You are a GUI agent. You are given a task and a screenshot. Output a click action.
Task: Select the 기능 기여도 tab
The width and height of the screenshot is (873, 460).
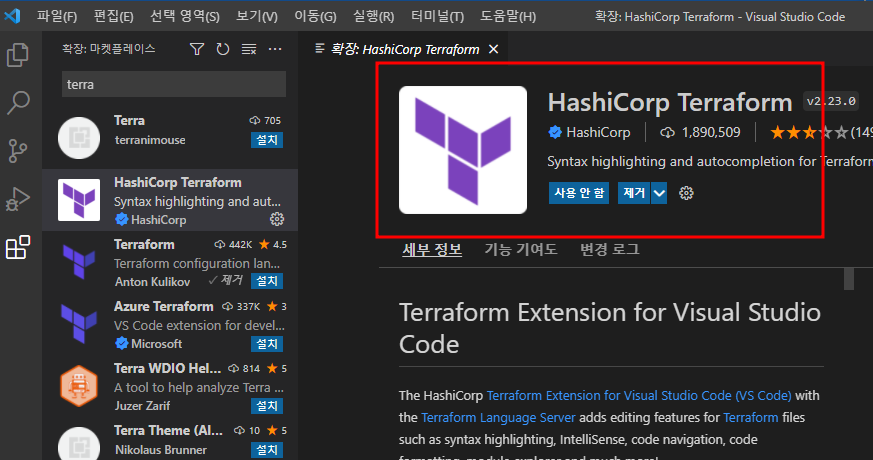[521, 249]
